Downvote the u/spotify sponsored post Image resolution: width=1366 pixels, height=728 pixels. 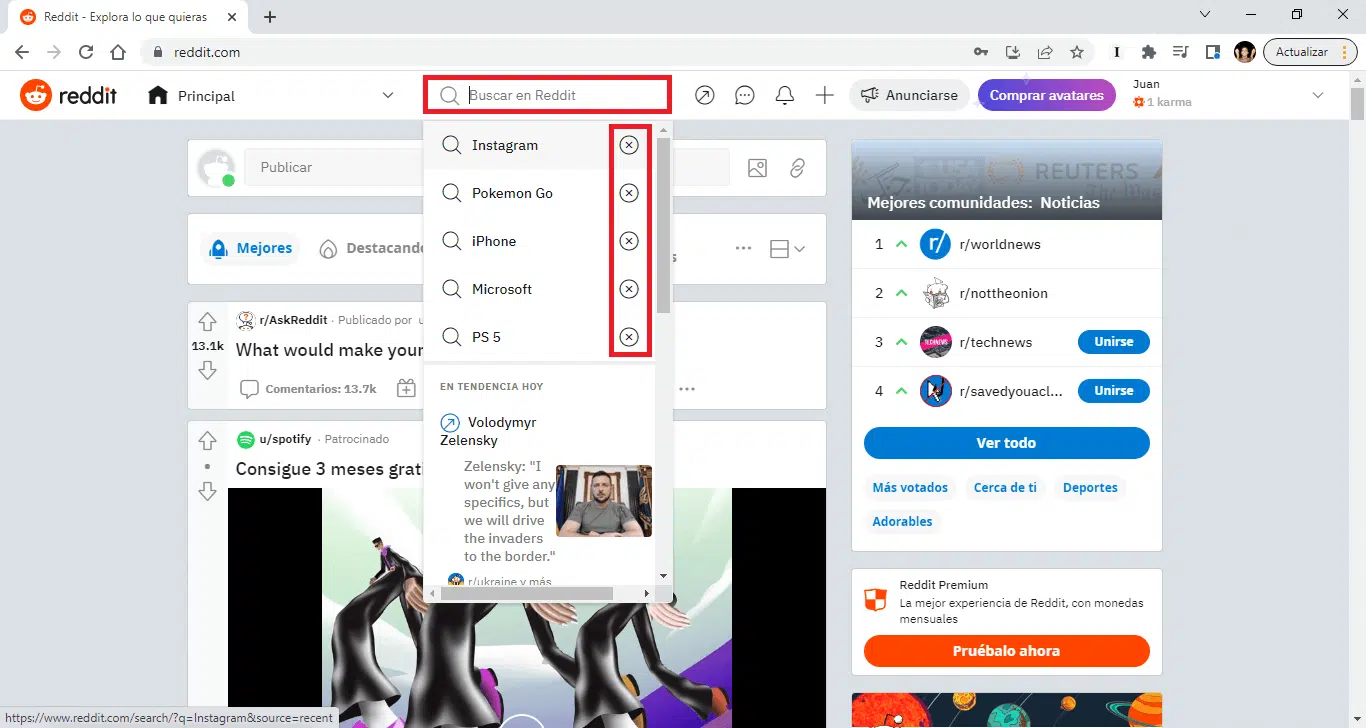pyautogui.click(x=207, y=491)
